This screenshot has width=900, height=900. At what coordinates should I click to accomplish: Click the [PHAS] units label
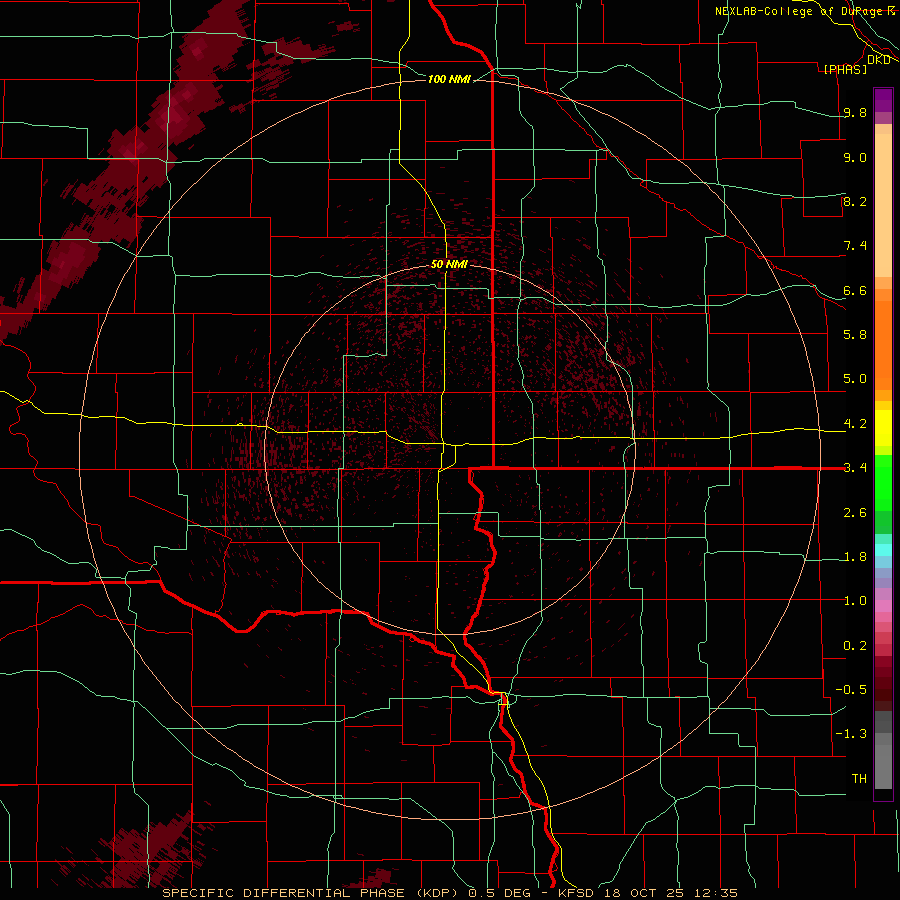tap(845, 69)
